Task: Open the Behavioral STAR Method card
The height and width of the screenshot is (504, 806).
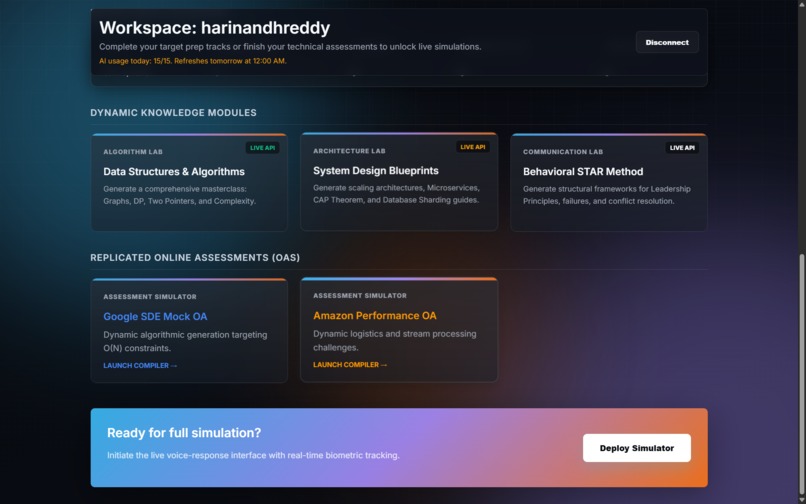Action: point(609,182)
